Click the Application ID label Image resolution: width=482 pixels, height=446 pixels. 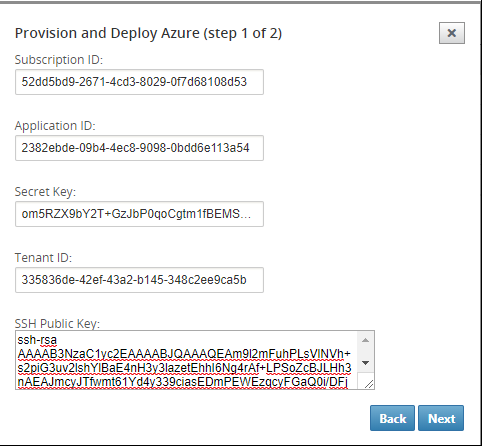[55, 126]
